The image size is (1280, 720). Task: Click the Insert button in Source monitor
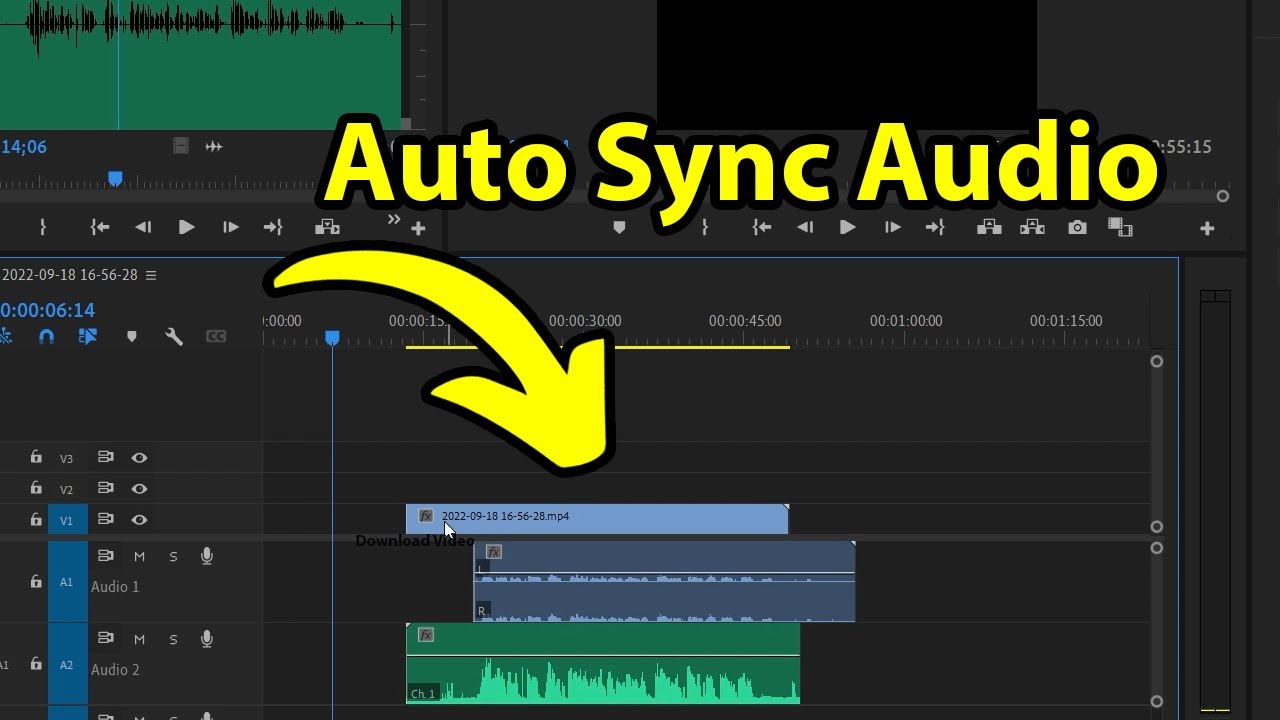click(327, 228)
